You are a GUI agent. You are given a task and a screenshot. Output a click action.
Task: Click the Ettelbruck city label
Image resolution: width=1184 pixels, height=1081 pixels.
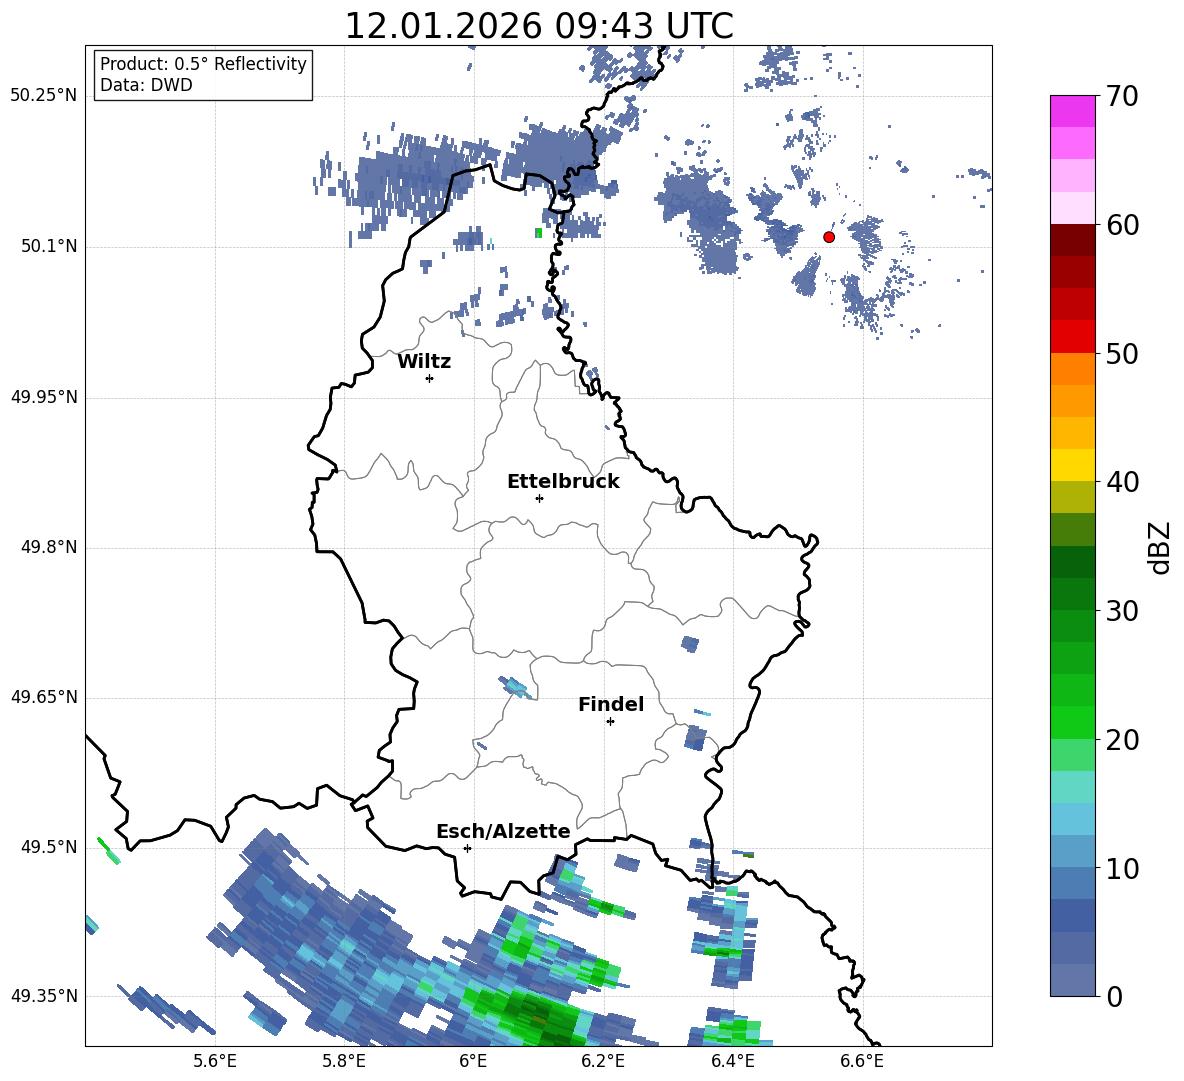point(563,482)
